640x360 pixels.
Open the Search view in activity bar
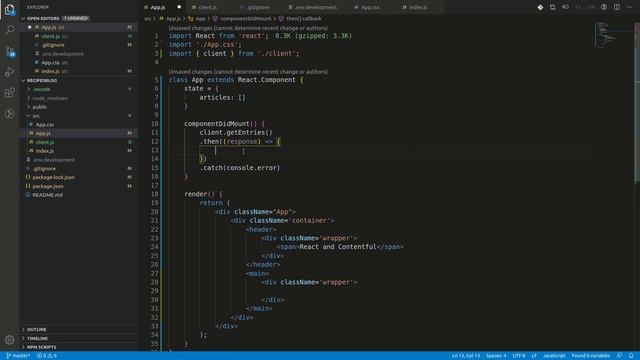(x=10, y=30)
